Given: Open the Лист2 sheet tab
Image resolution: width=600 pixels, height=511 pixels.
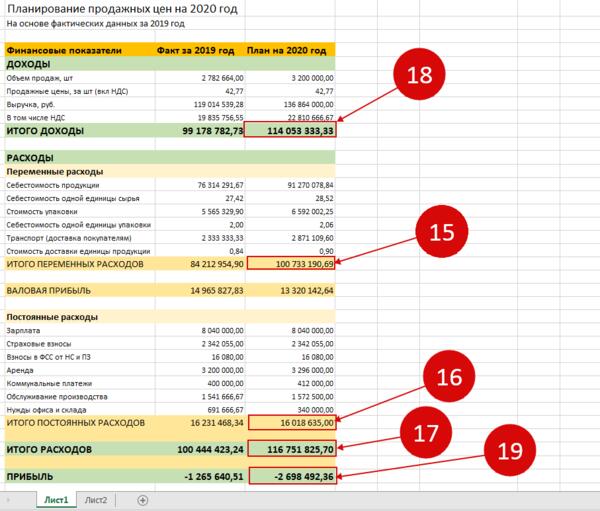Looking at the screenshot, I should click(x=96, y=500).
